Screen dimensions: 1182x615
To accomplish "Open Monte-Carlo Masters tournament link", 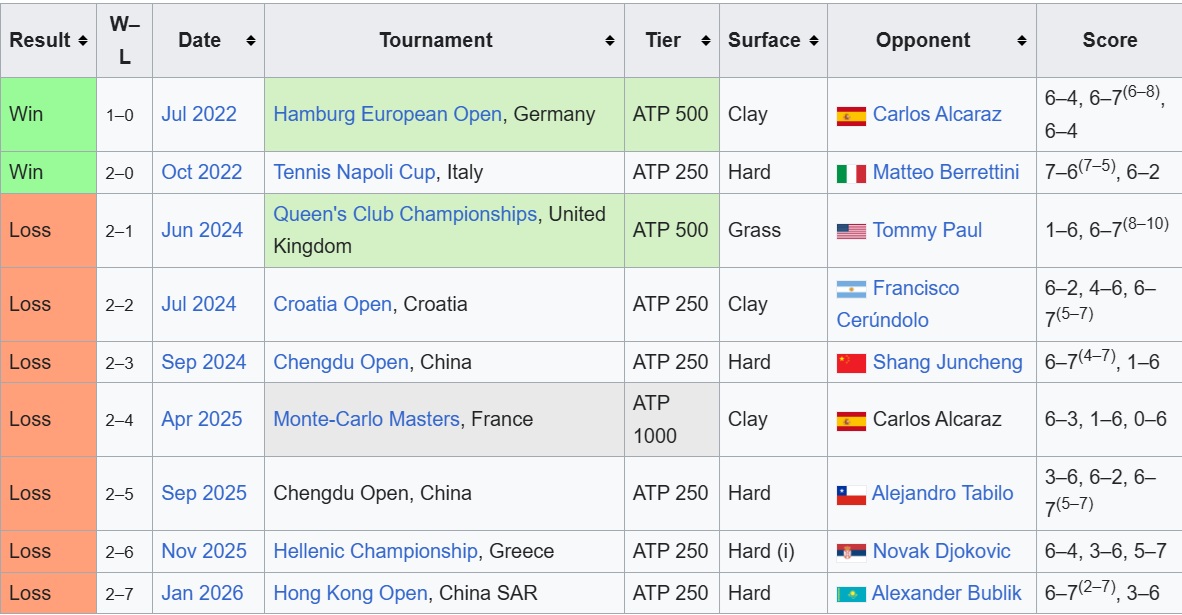I will click(366, 419).
